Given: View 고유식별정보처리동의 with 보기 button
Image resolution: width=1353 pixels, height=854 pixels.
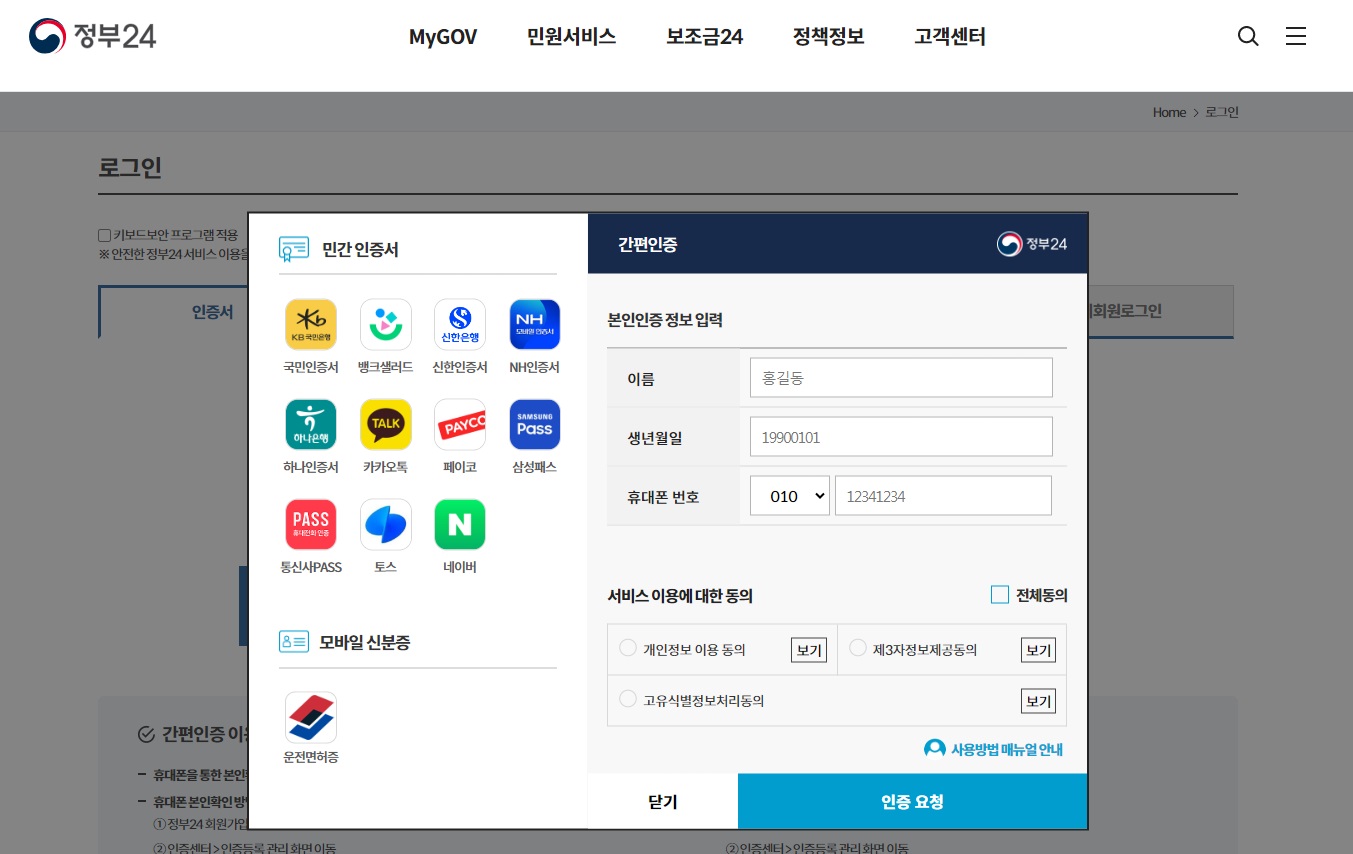Looking at the screenshot, I should 1038,701.
